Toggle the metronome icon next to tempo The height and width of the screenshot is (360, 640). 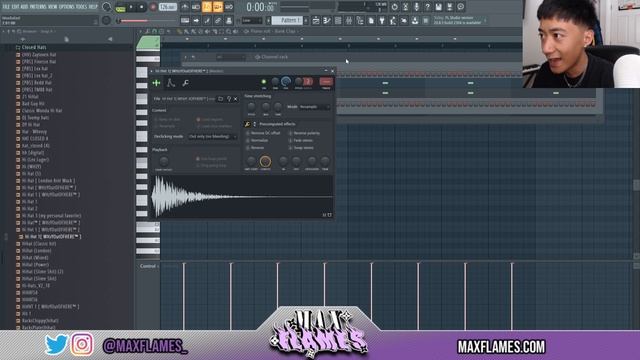click(x=184, y=7)
